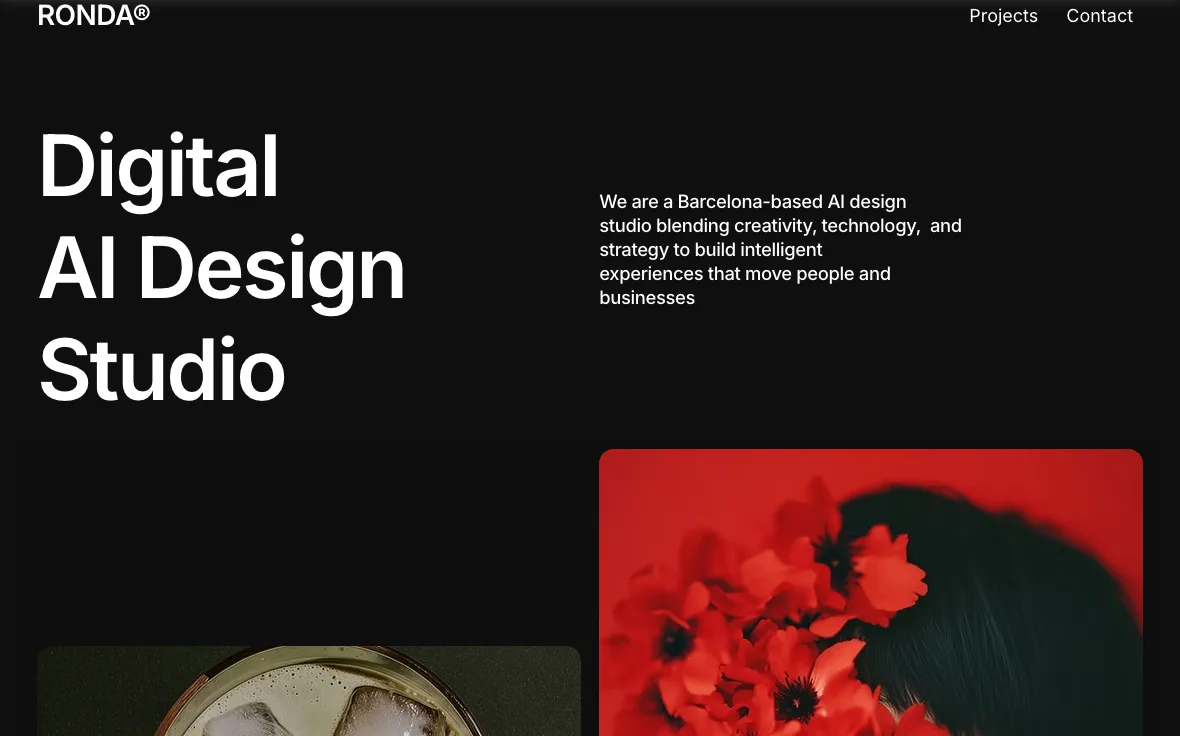This screenshot has width=1180, height=736.
Task: Click the RONDA® logo
Action: tap(94, 15)
